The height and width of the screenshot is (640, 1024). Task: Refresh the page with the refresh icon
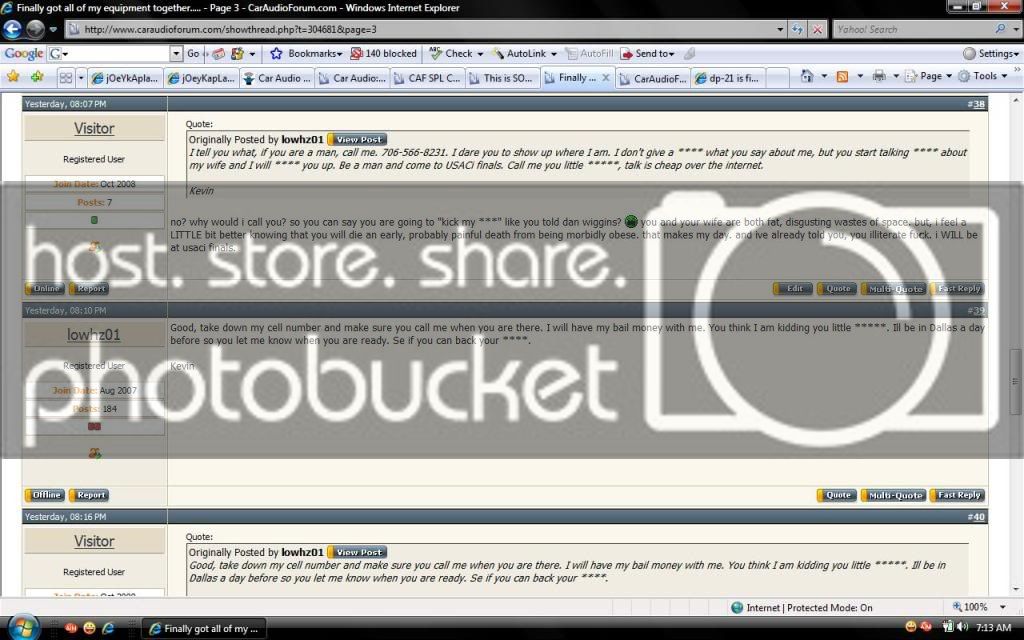(797, 29)
